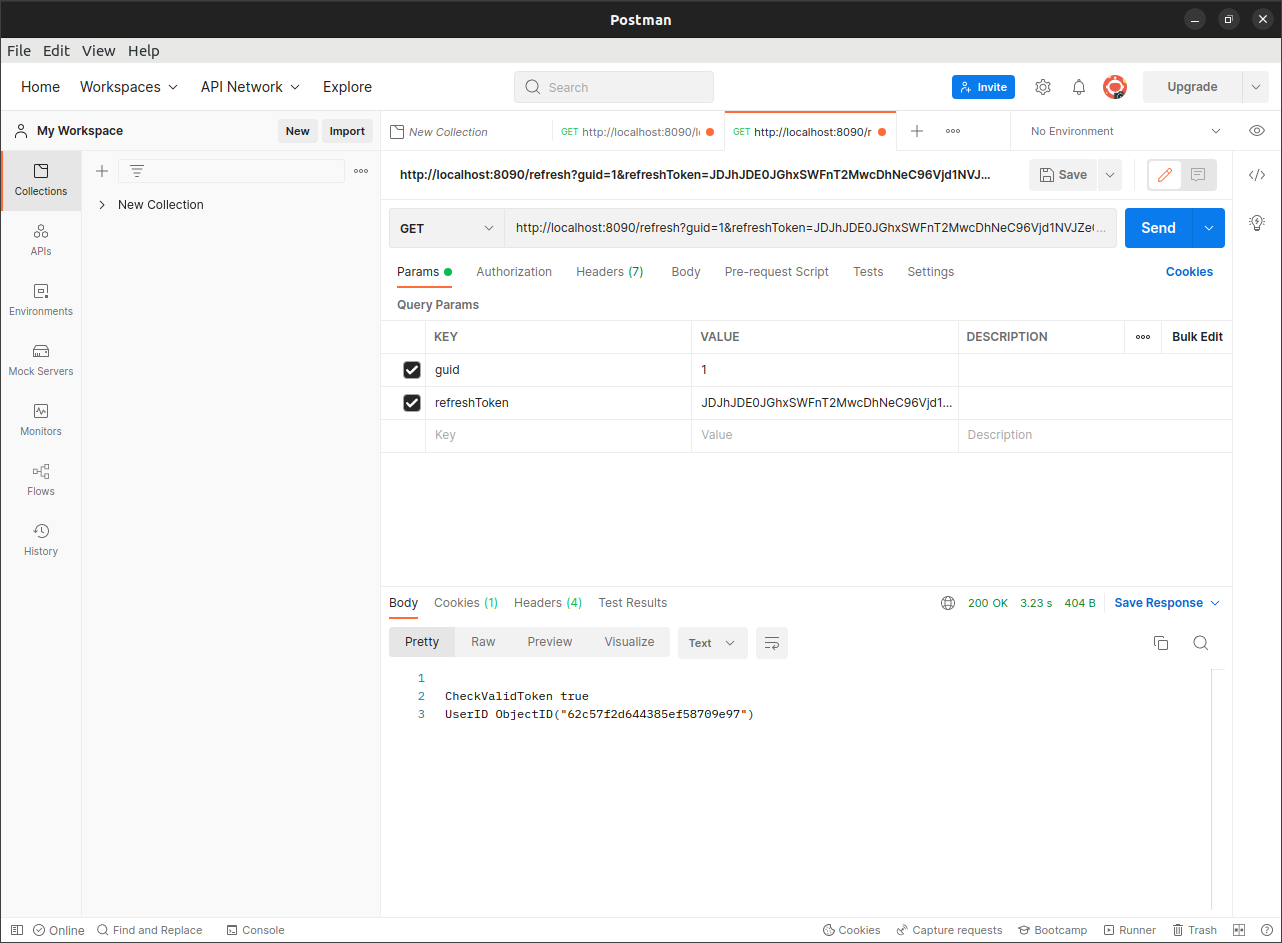
Task: Open the notifications bell
Action: 1079,87
